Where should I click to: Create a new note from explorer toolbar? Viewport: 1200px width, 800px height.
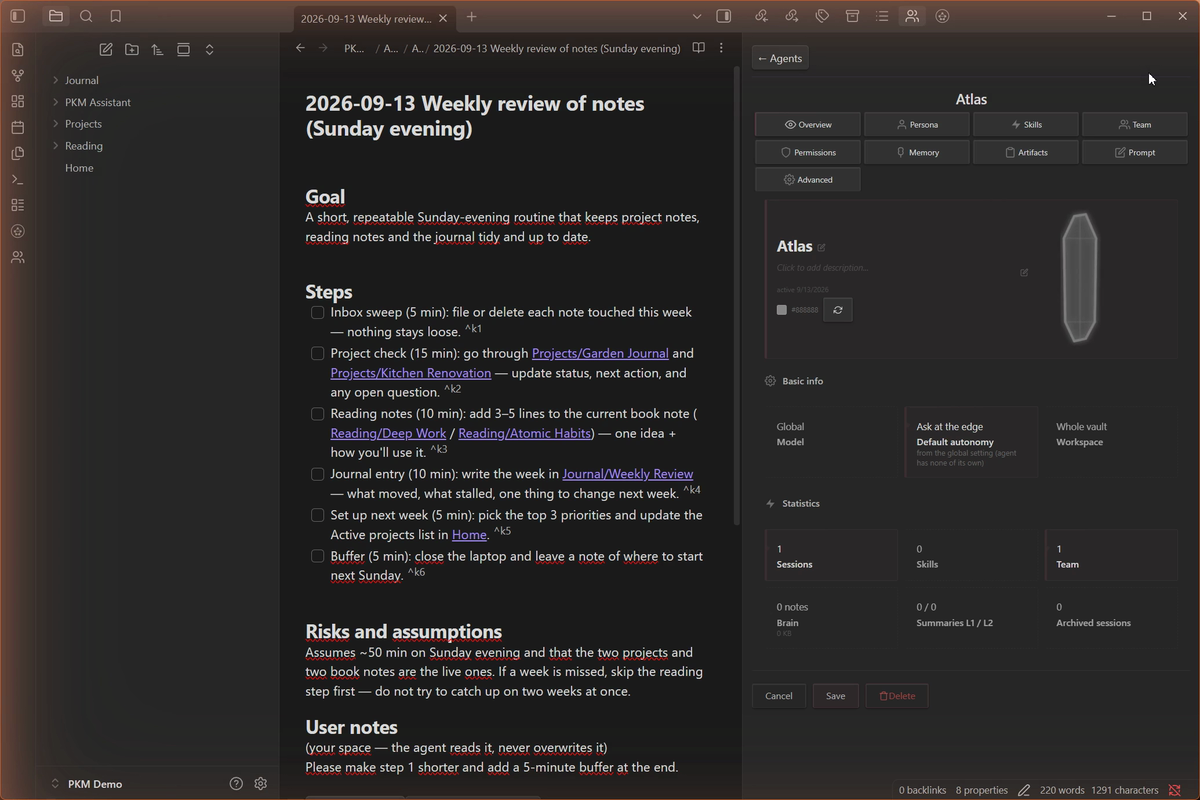[106, 49]
